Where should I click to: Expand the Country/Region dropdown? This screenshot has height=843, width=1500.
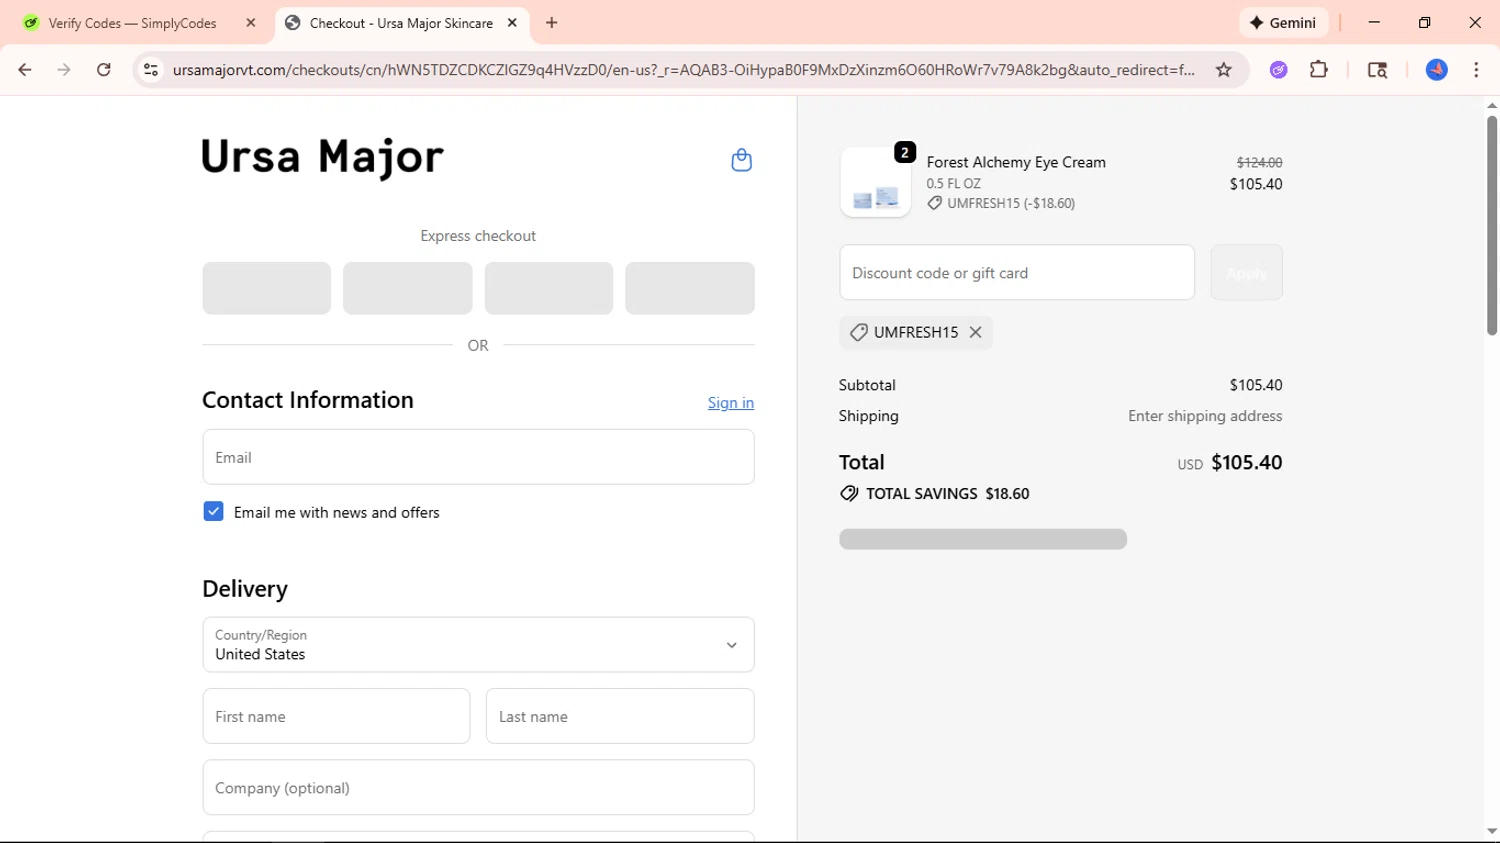pos(478,645)
